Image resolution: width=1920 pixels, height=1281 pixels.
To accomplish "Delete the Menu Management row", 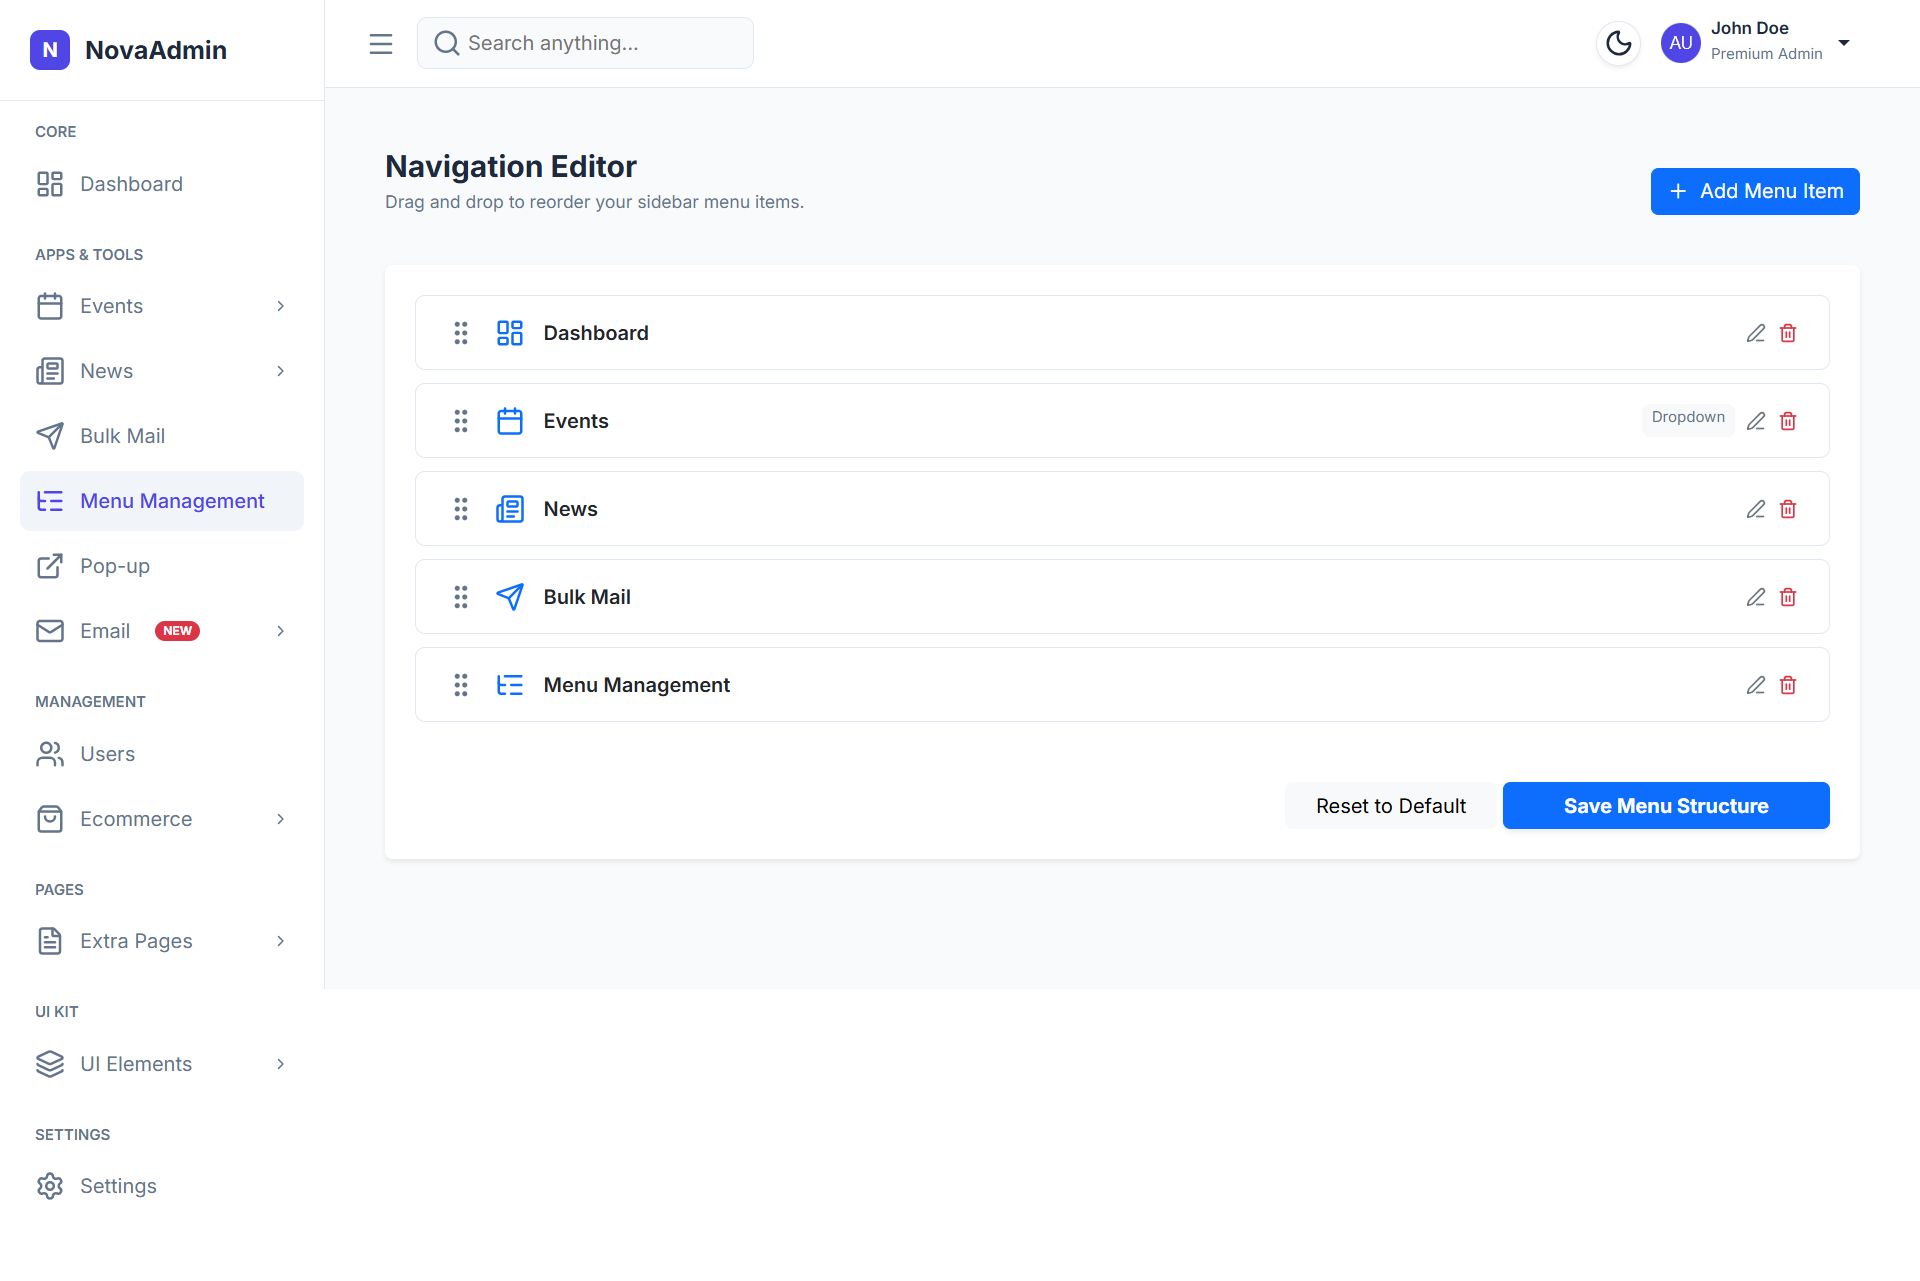I will (x=1788, y=685).
